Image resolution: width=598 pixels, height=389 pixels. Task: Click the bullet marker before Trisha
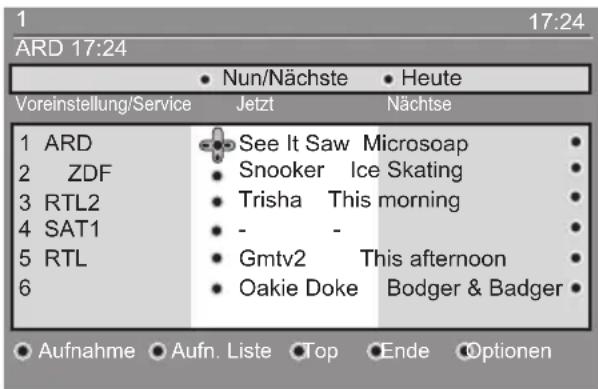[x=217, y=201]
